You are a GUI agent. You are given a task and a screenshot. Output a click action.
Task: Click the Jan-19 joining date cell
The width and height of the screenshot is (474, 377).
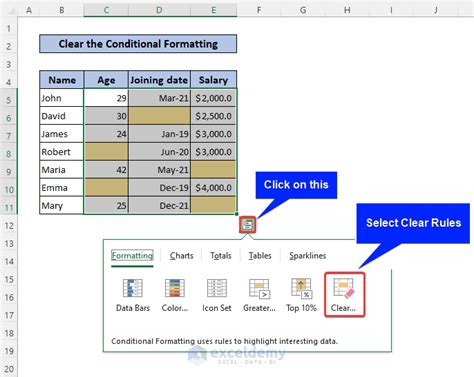tap(159, 134)
